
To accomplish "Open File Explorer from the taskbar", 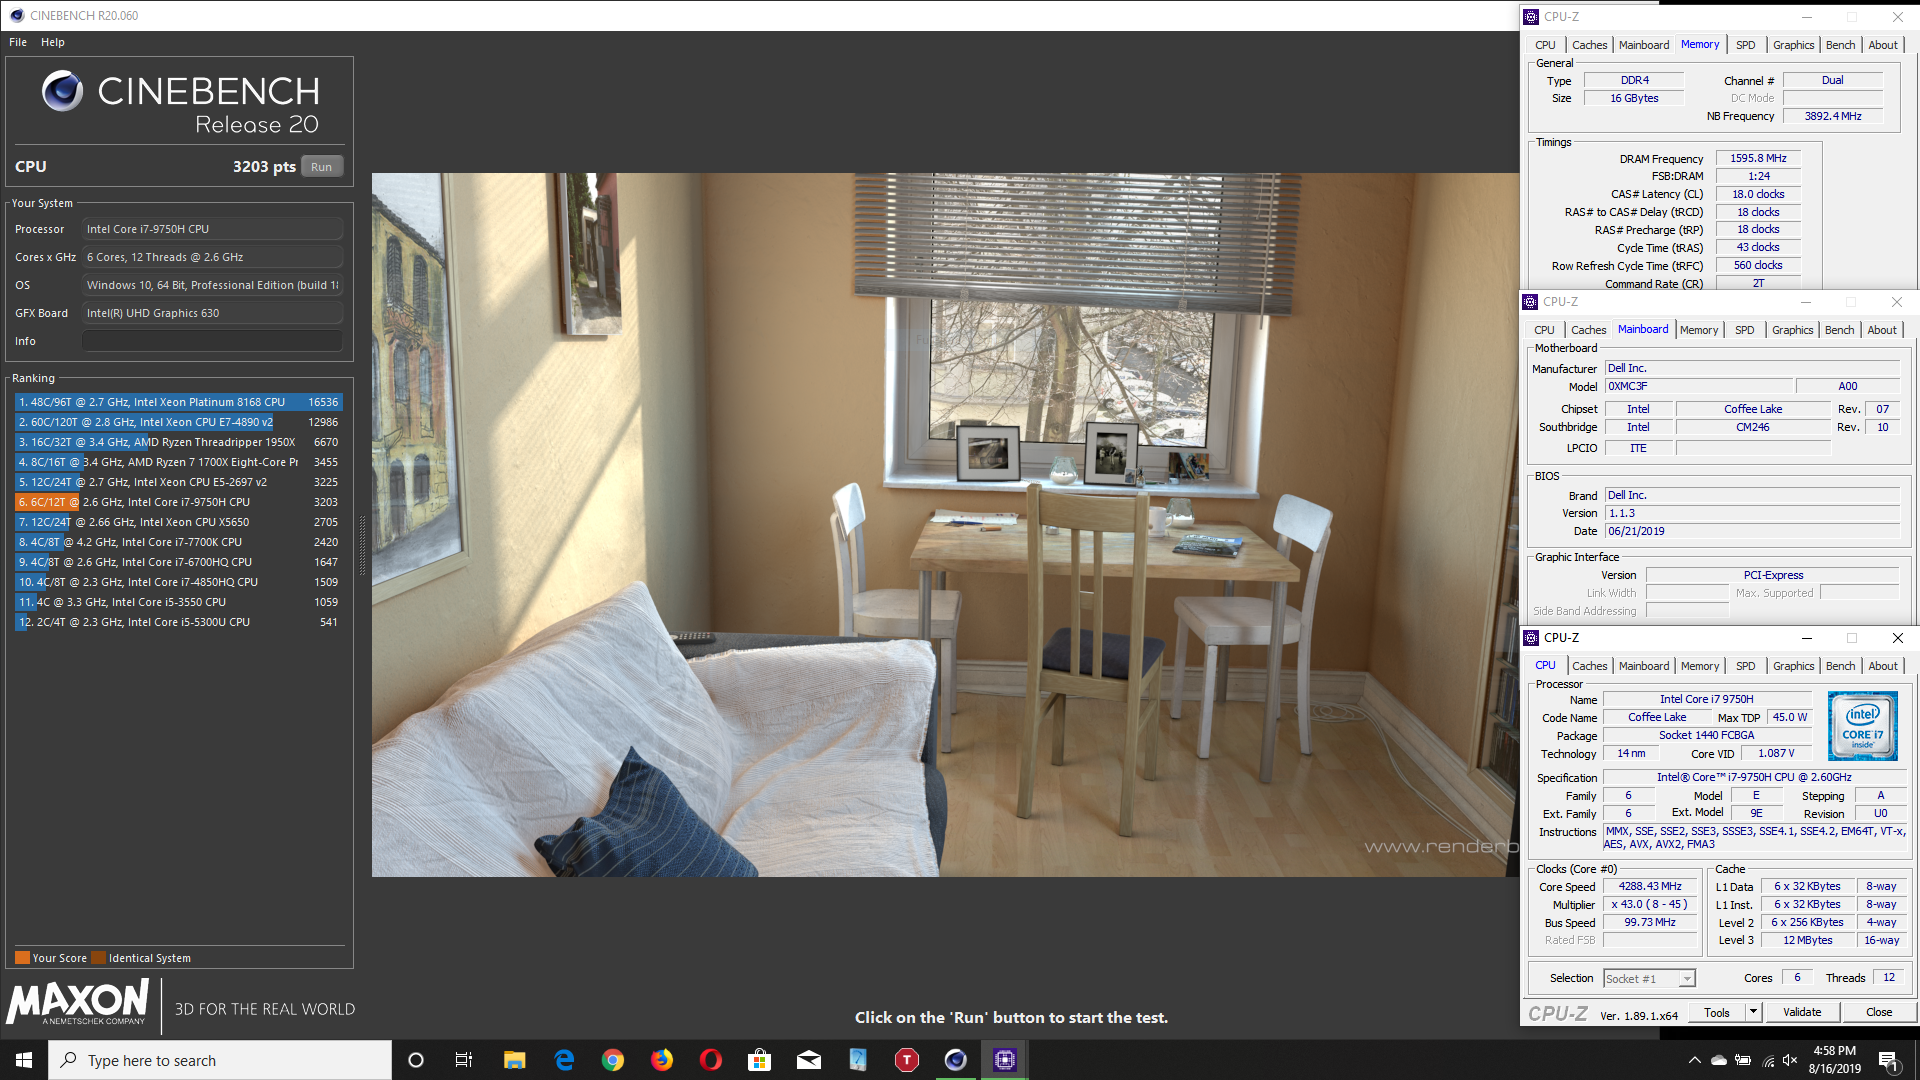I will click(x=514, y=1060).
